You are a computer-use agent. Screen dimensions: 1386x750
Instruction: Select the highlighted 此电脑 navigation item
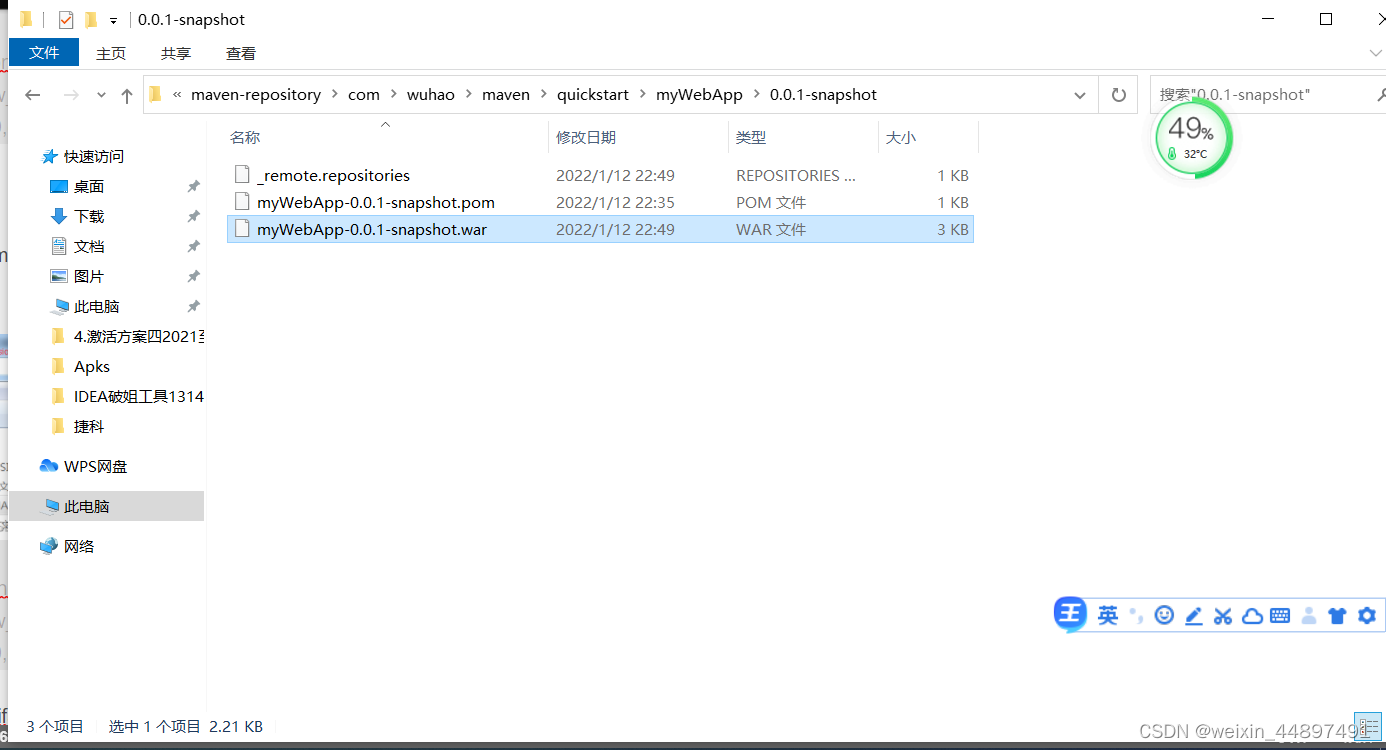[106, 506]
